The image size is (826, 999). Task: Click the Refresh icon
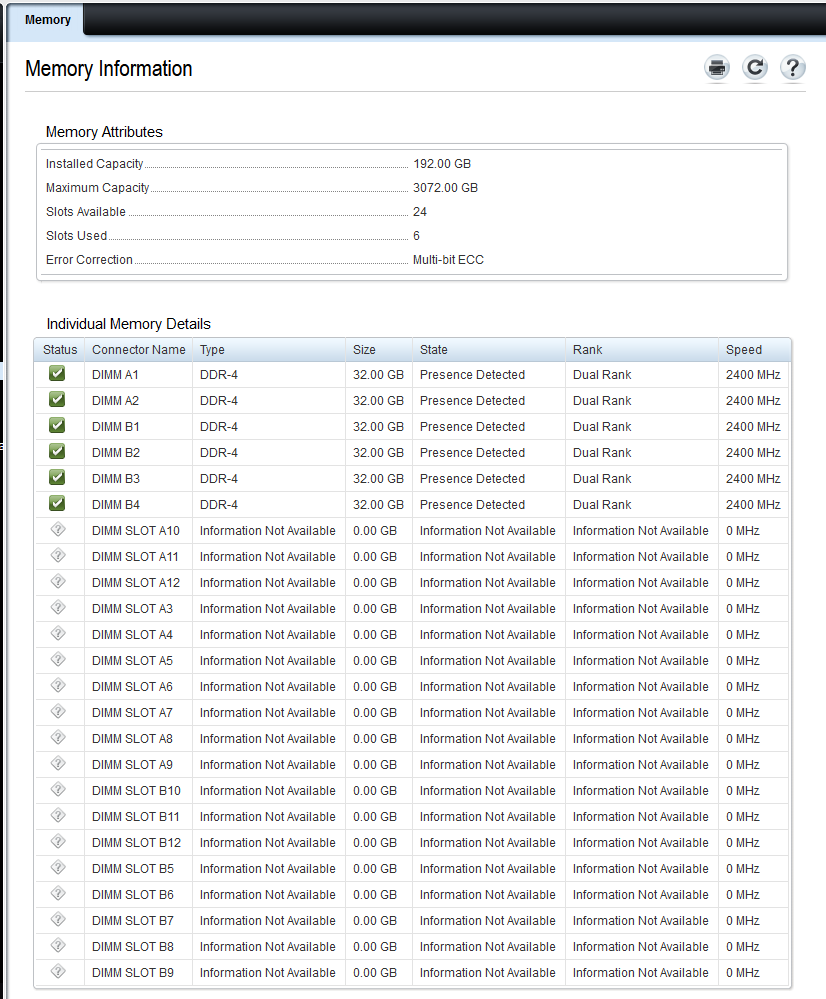click(x=755, y=68)
